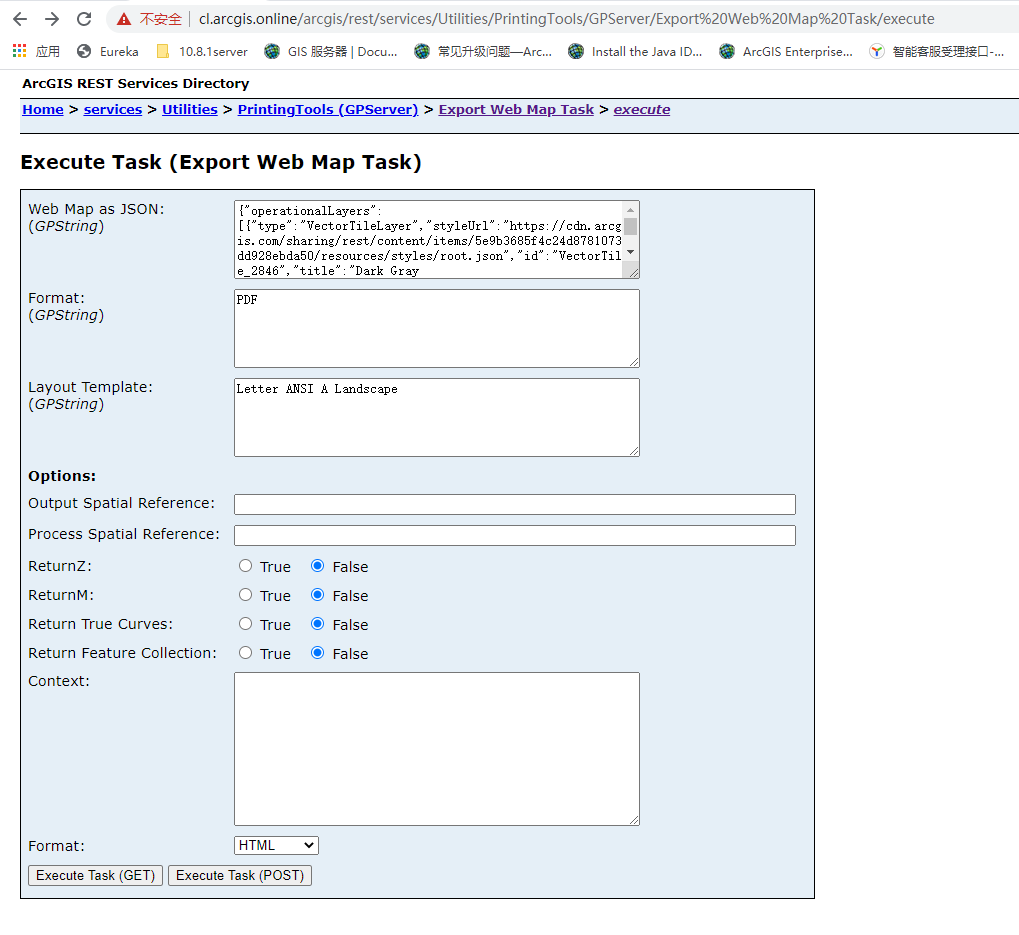
Task: Open the Install the Java ID bookmark
Action: [x=635, y=51]
